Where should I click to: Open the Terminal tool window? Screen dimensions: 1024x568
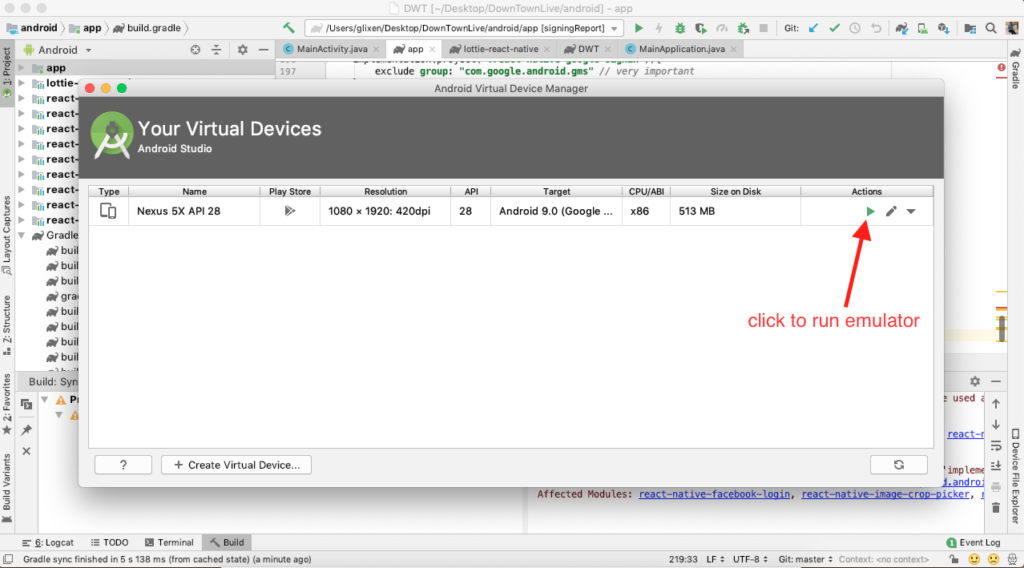point(169,543)
